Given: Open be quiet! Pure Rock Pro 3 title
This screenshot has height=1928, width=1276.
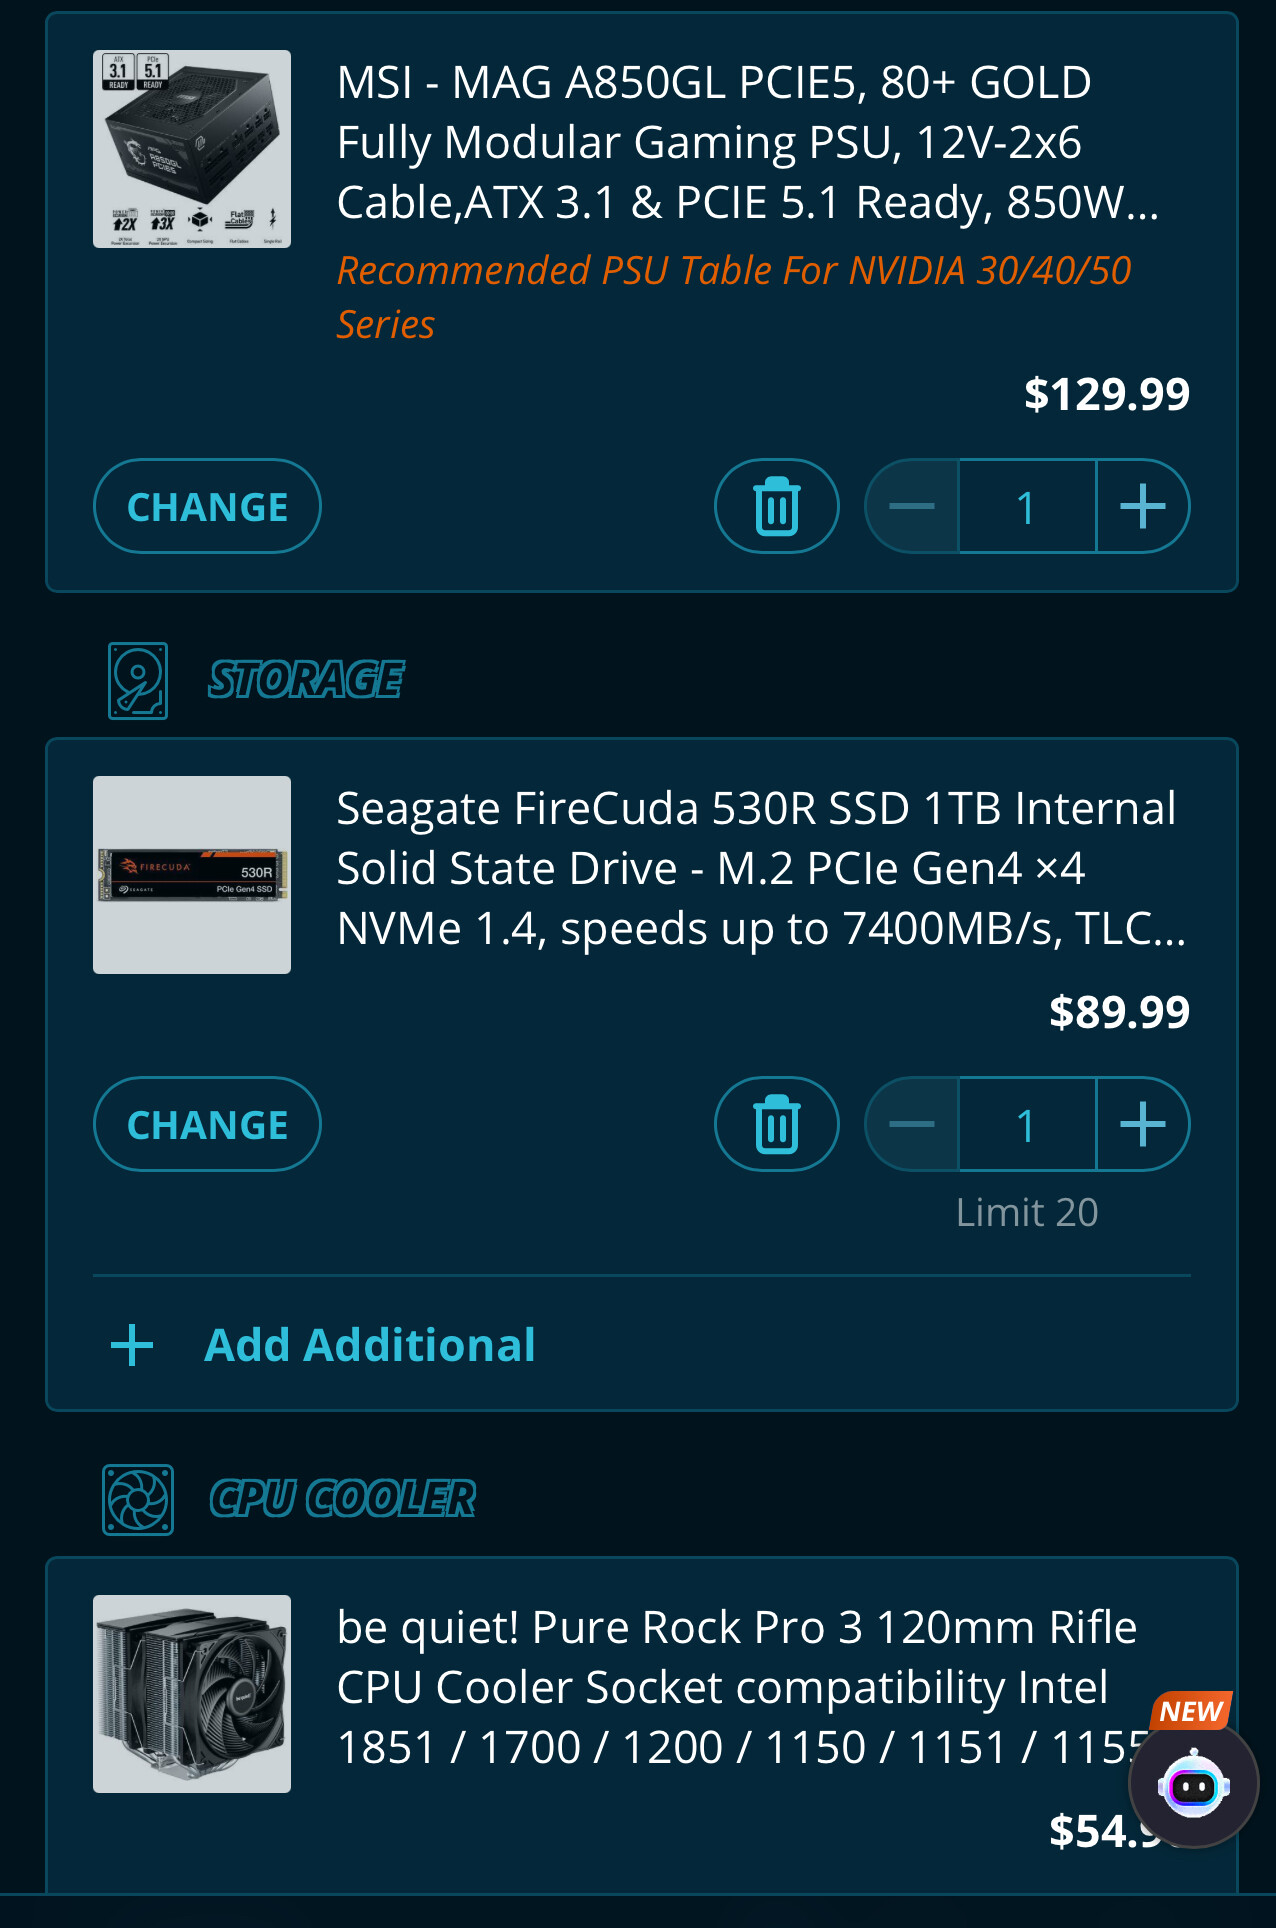Looking at the screenshot, I should click(x=740, y=1687).
